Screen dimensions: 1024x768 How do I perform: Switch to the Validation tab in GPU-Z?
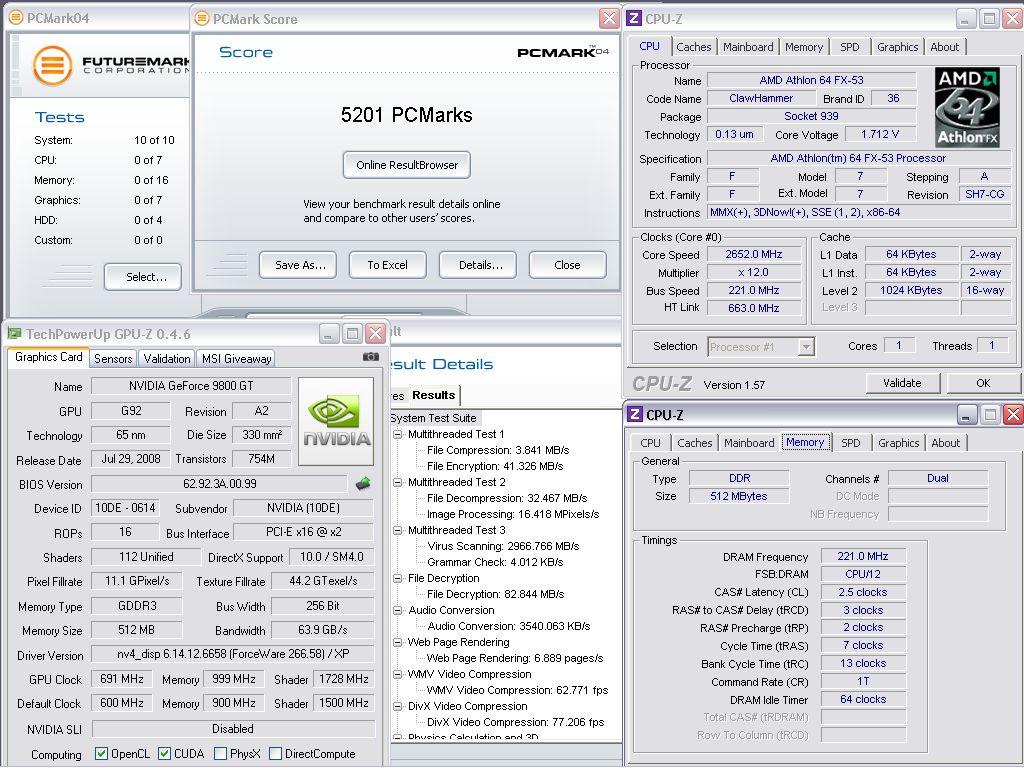[x=167, y=359]
